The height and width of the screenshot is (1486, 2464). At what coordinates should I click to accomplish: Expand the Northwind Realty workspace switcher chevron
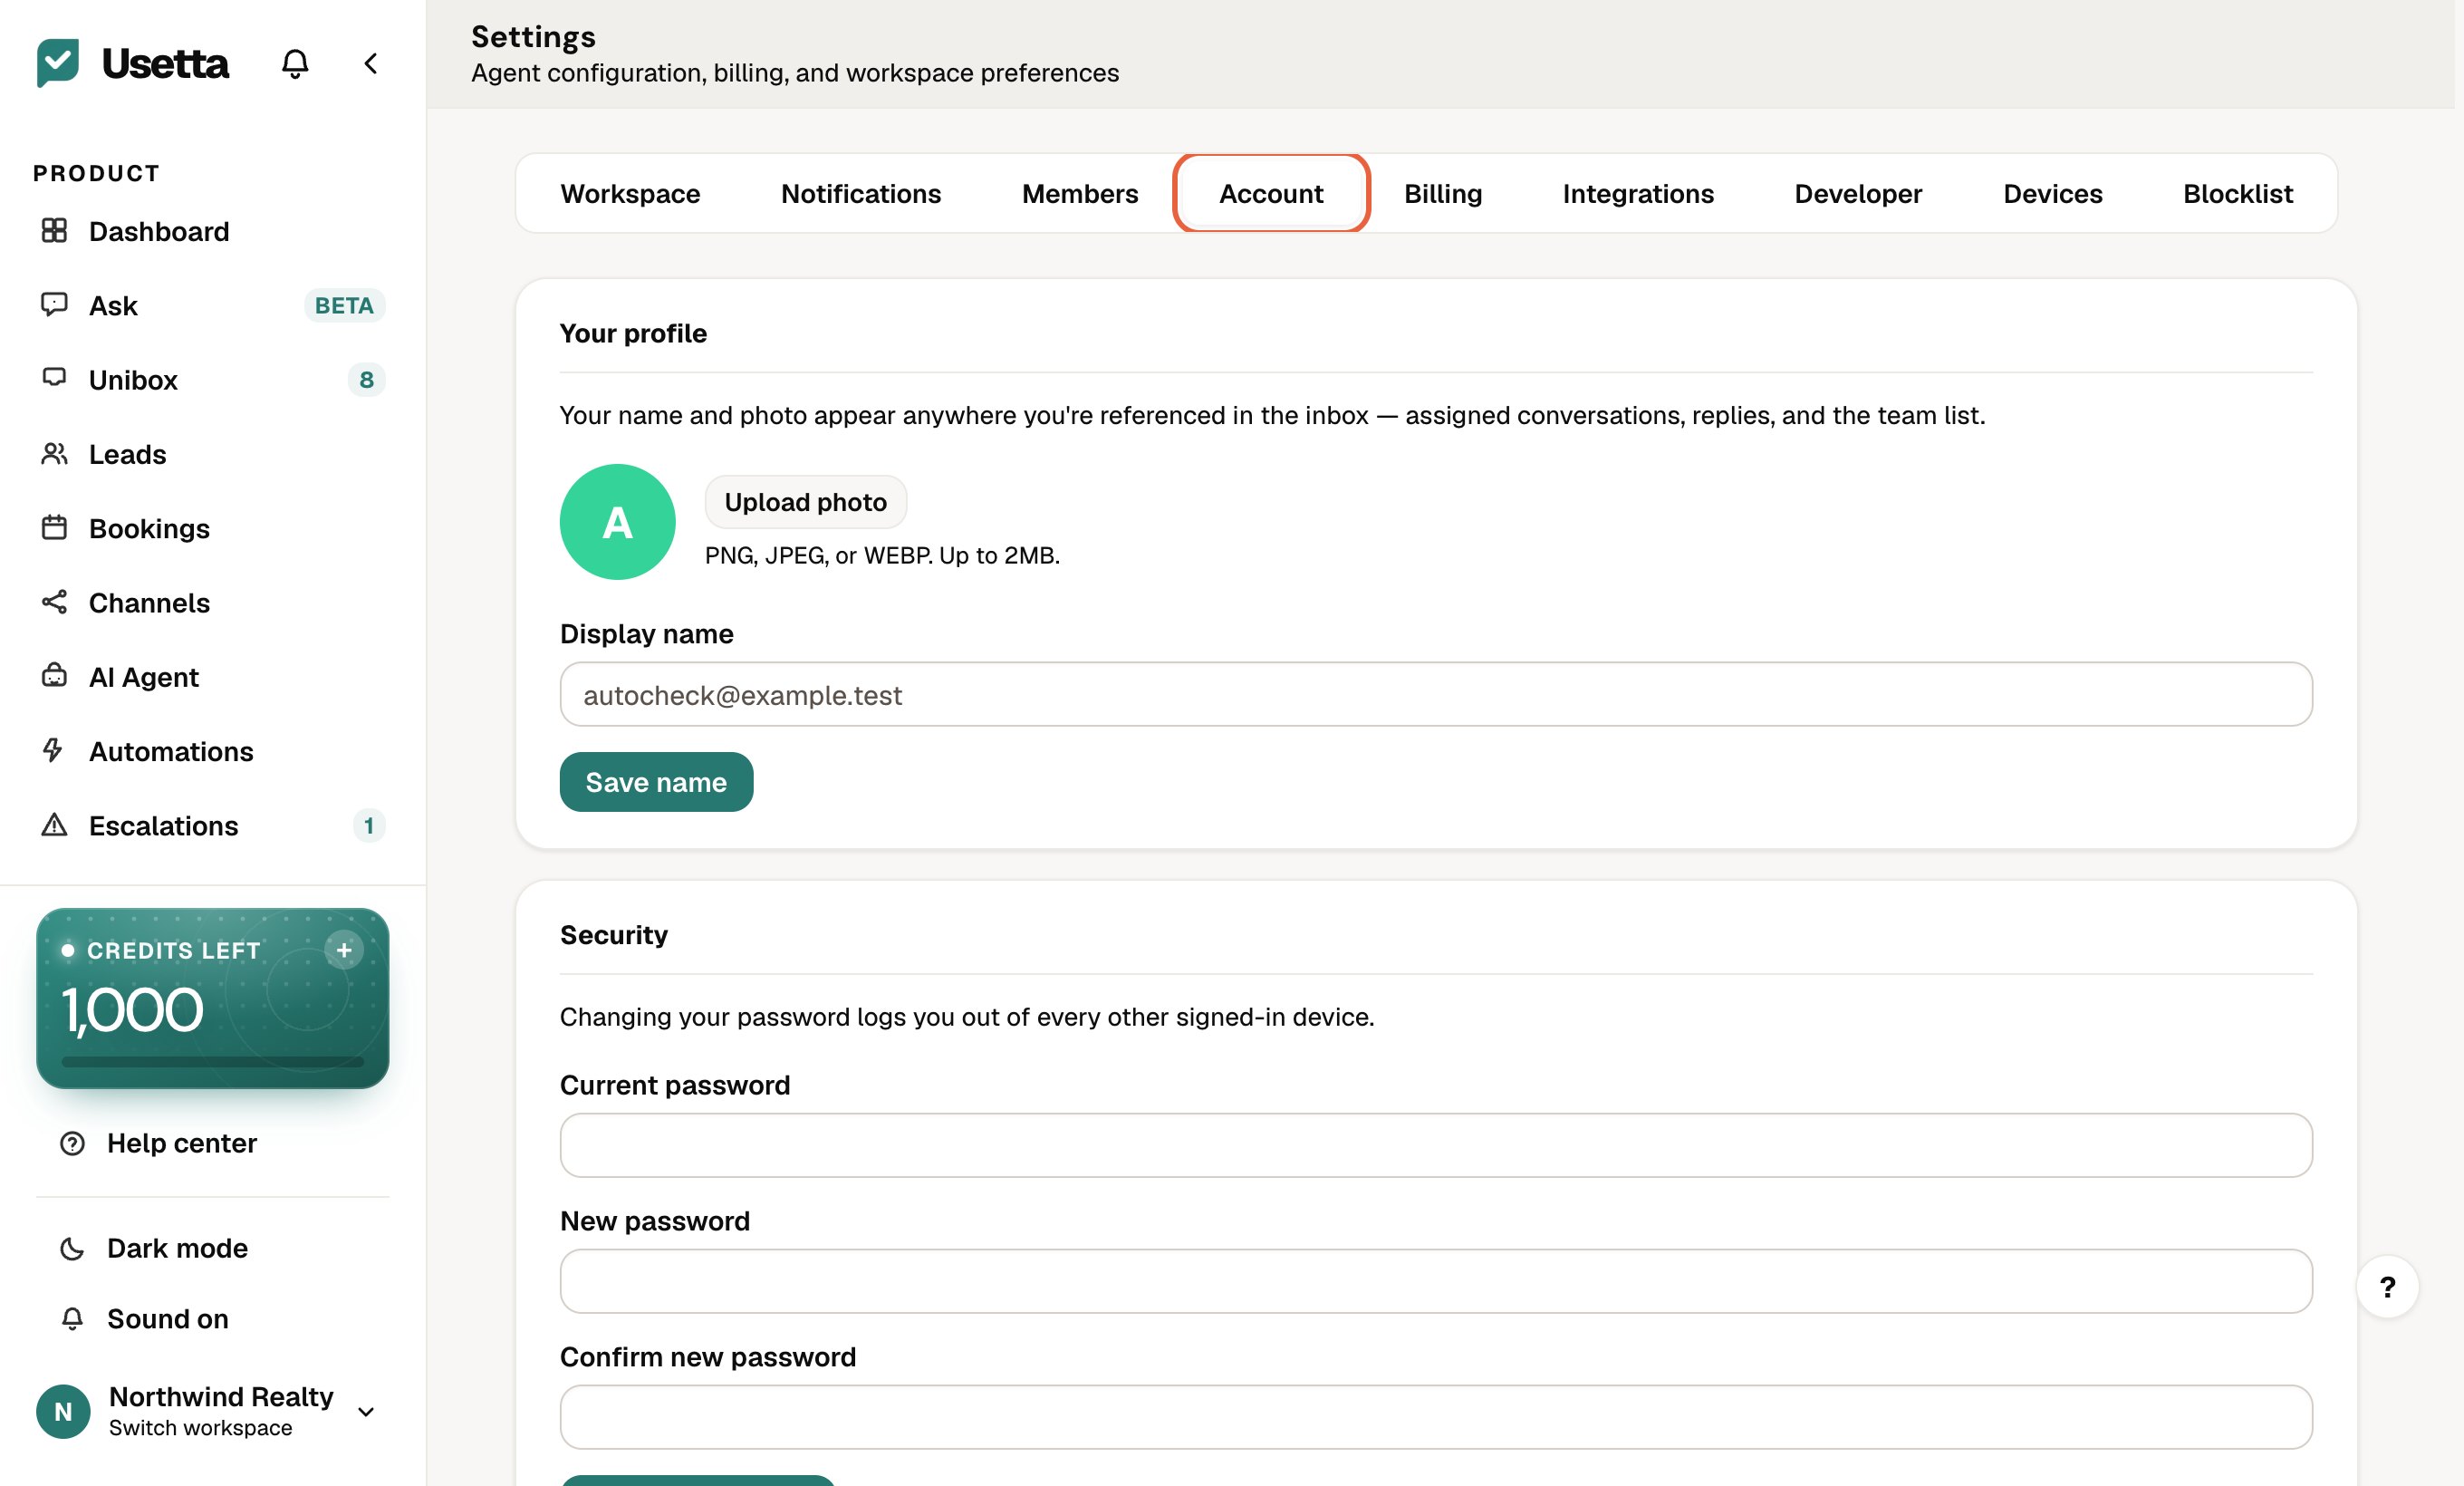pos(366,1412)
